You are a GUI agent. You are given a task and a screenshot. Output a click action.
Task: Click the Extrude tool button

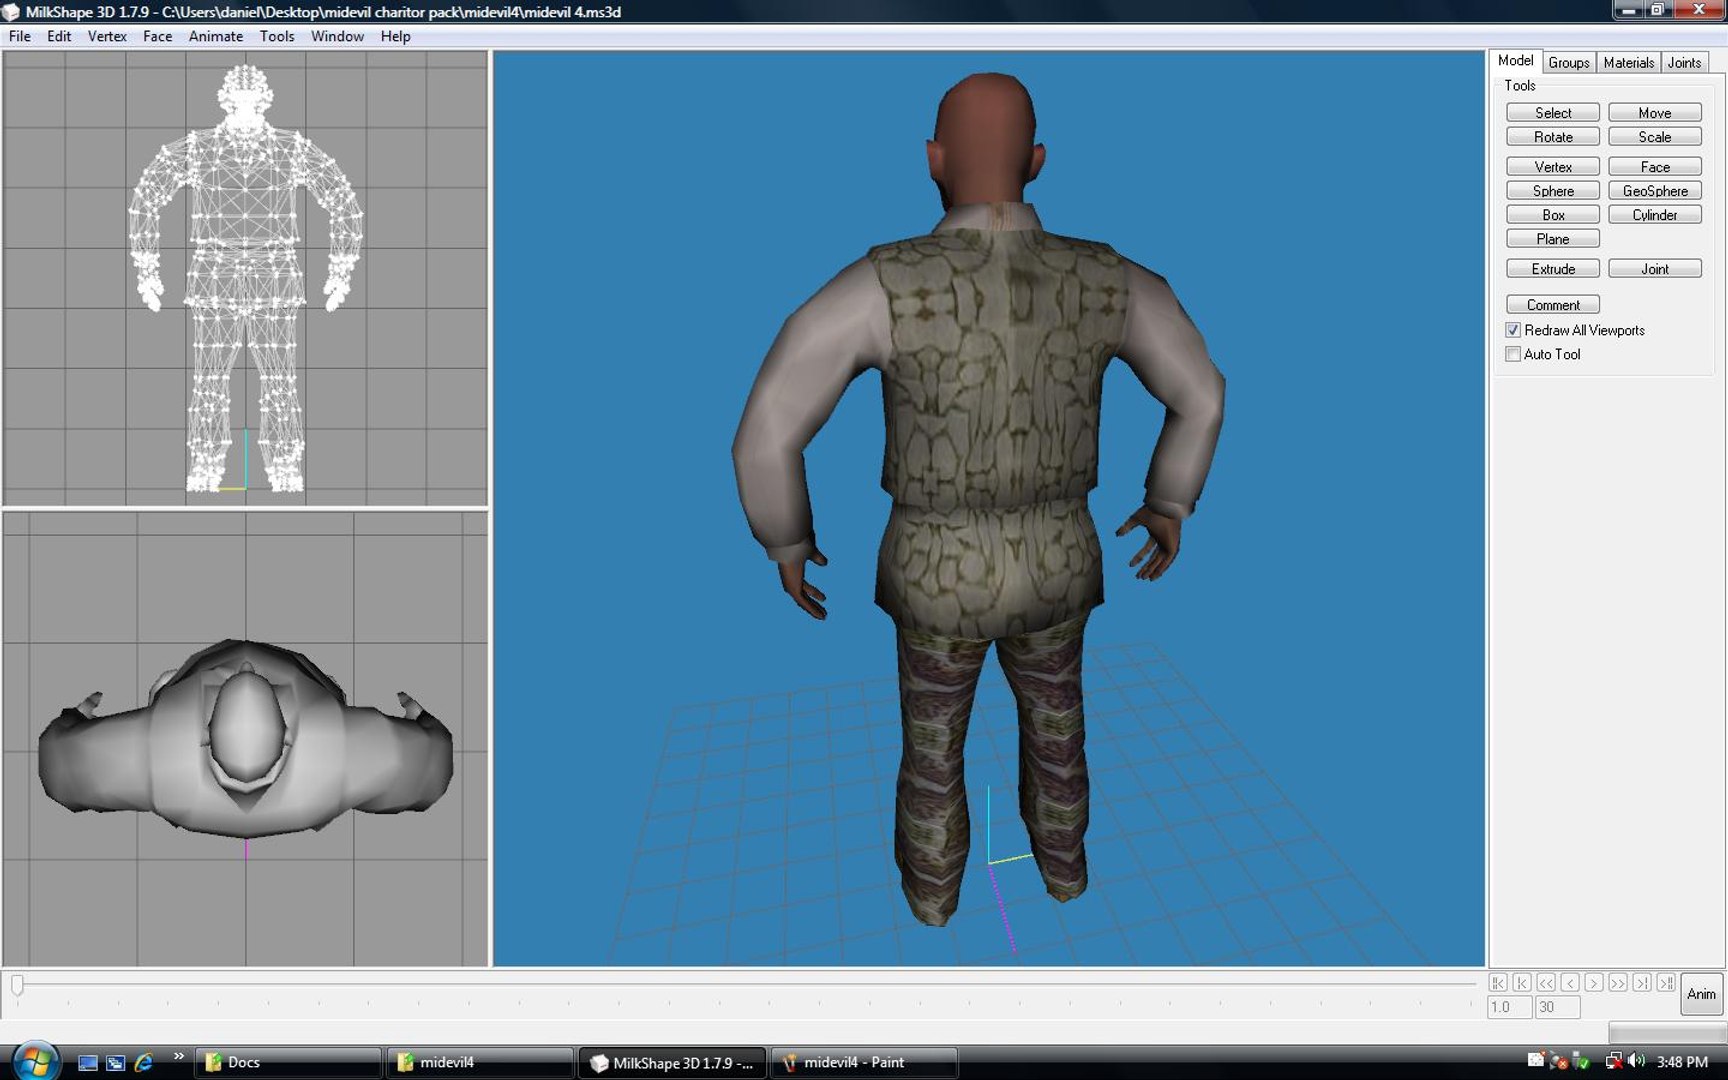point(1553,269)
